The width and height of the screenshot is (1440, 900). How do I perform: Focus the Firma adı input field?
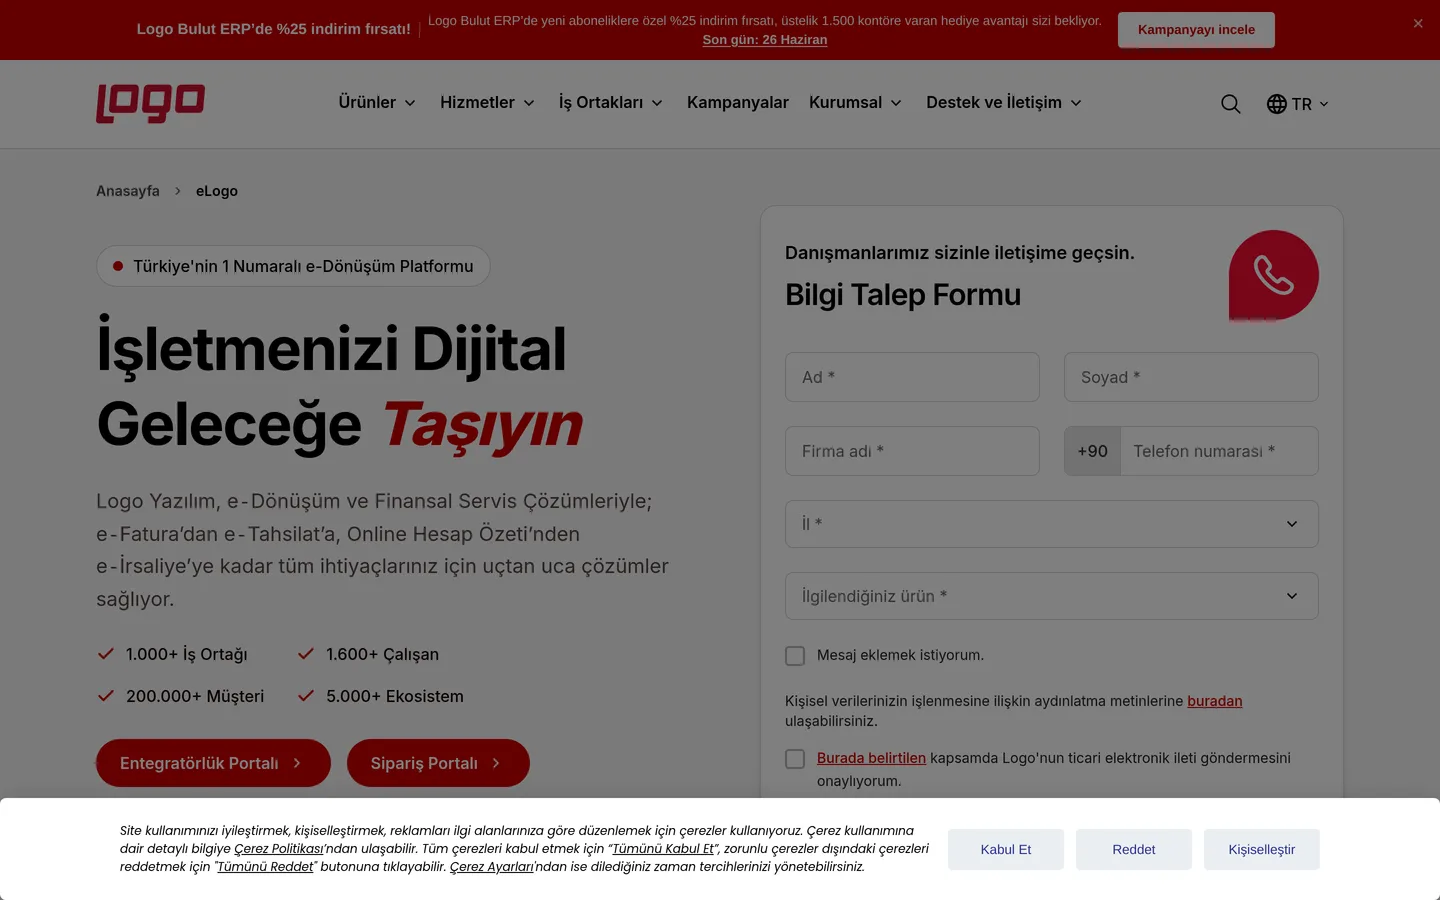(912, 451)
